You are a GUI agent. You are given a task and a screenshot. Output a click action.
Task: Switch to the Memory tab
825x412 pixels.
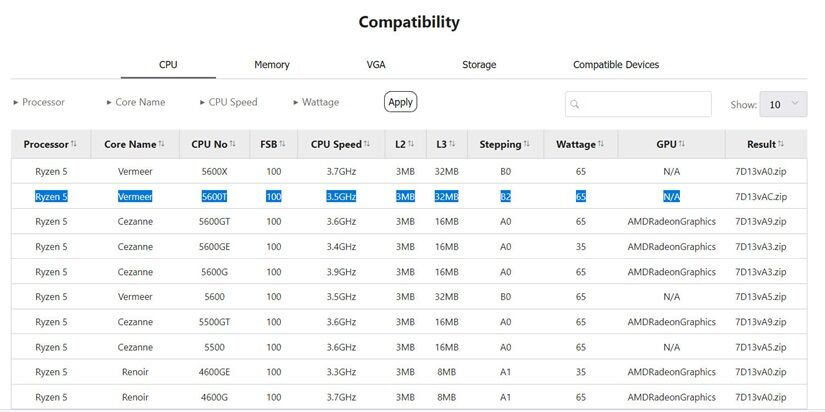271,65
